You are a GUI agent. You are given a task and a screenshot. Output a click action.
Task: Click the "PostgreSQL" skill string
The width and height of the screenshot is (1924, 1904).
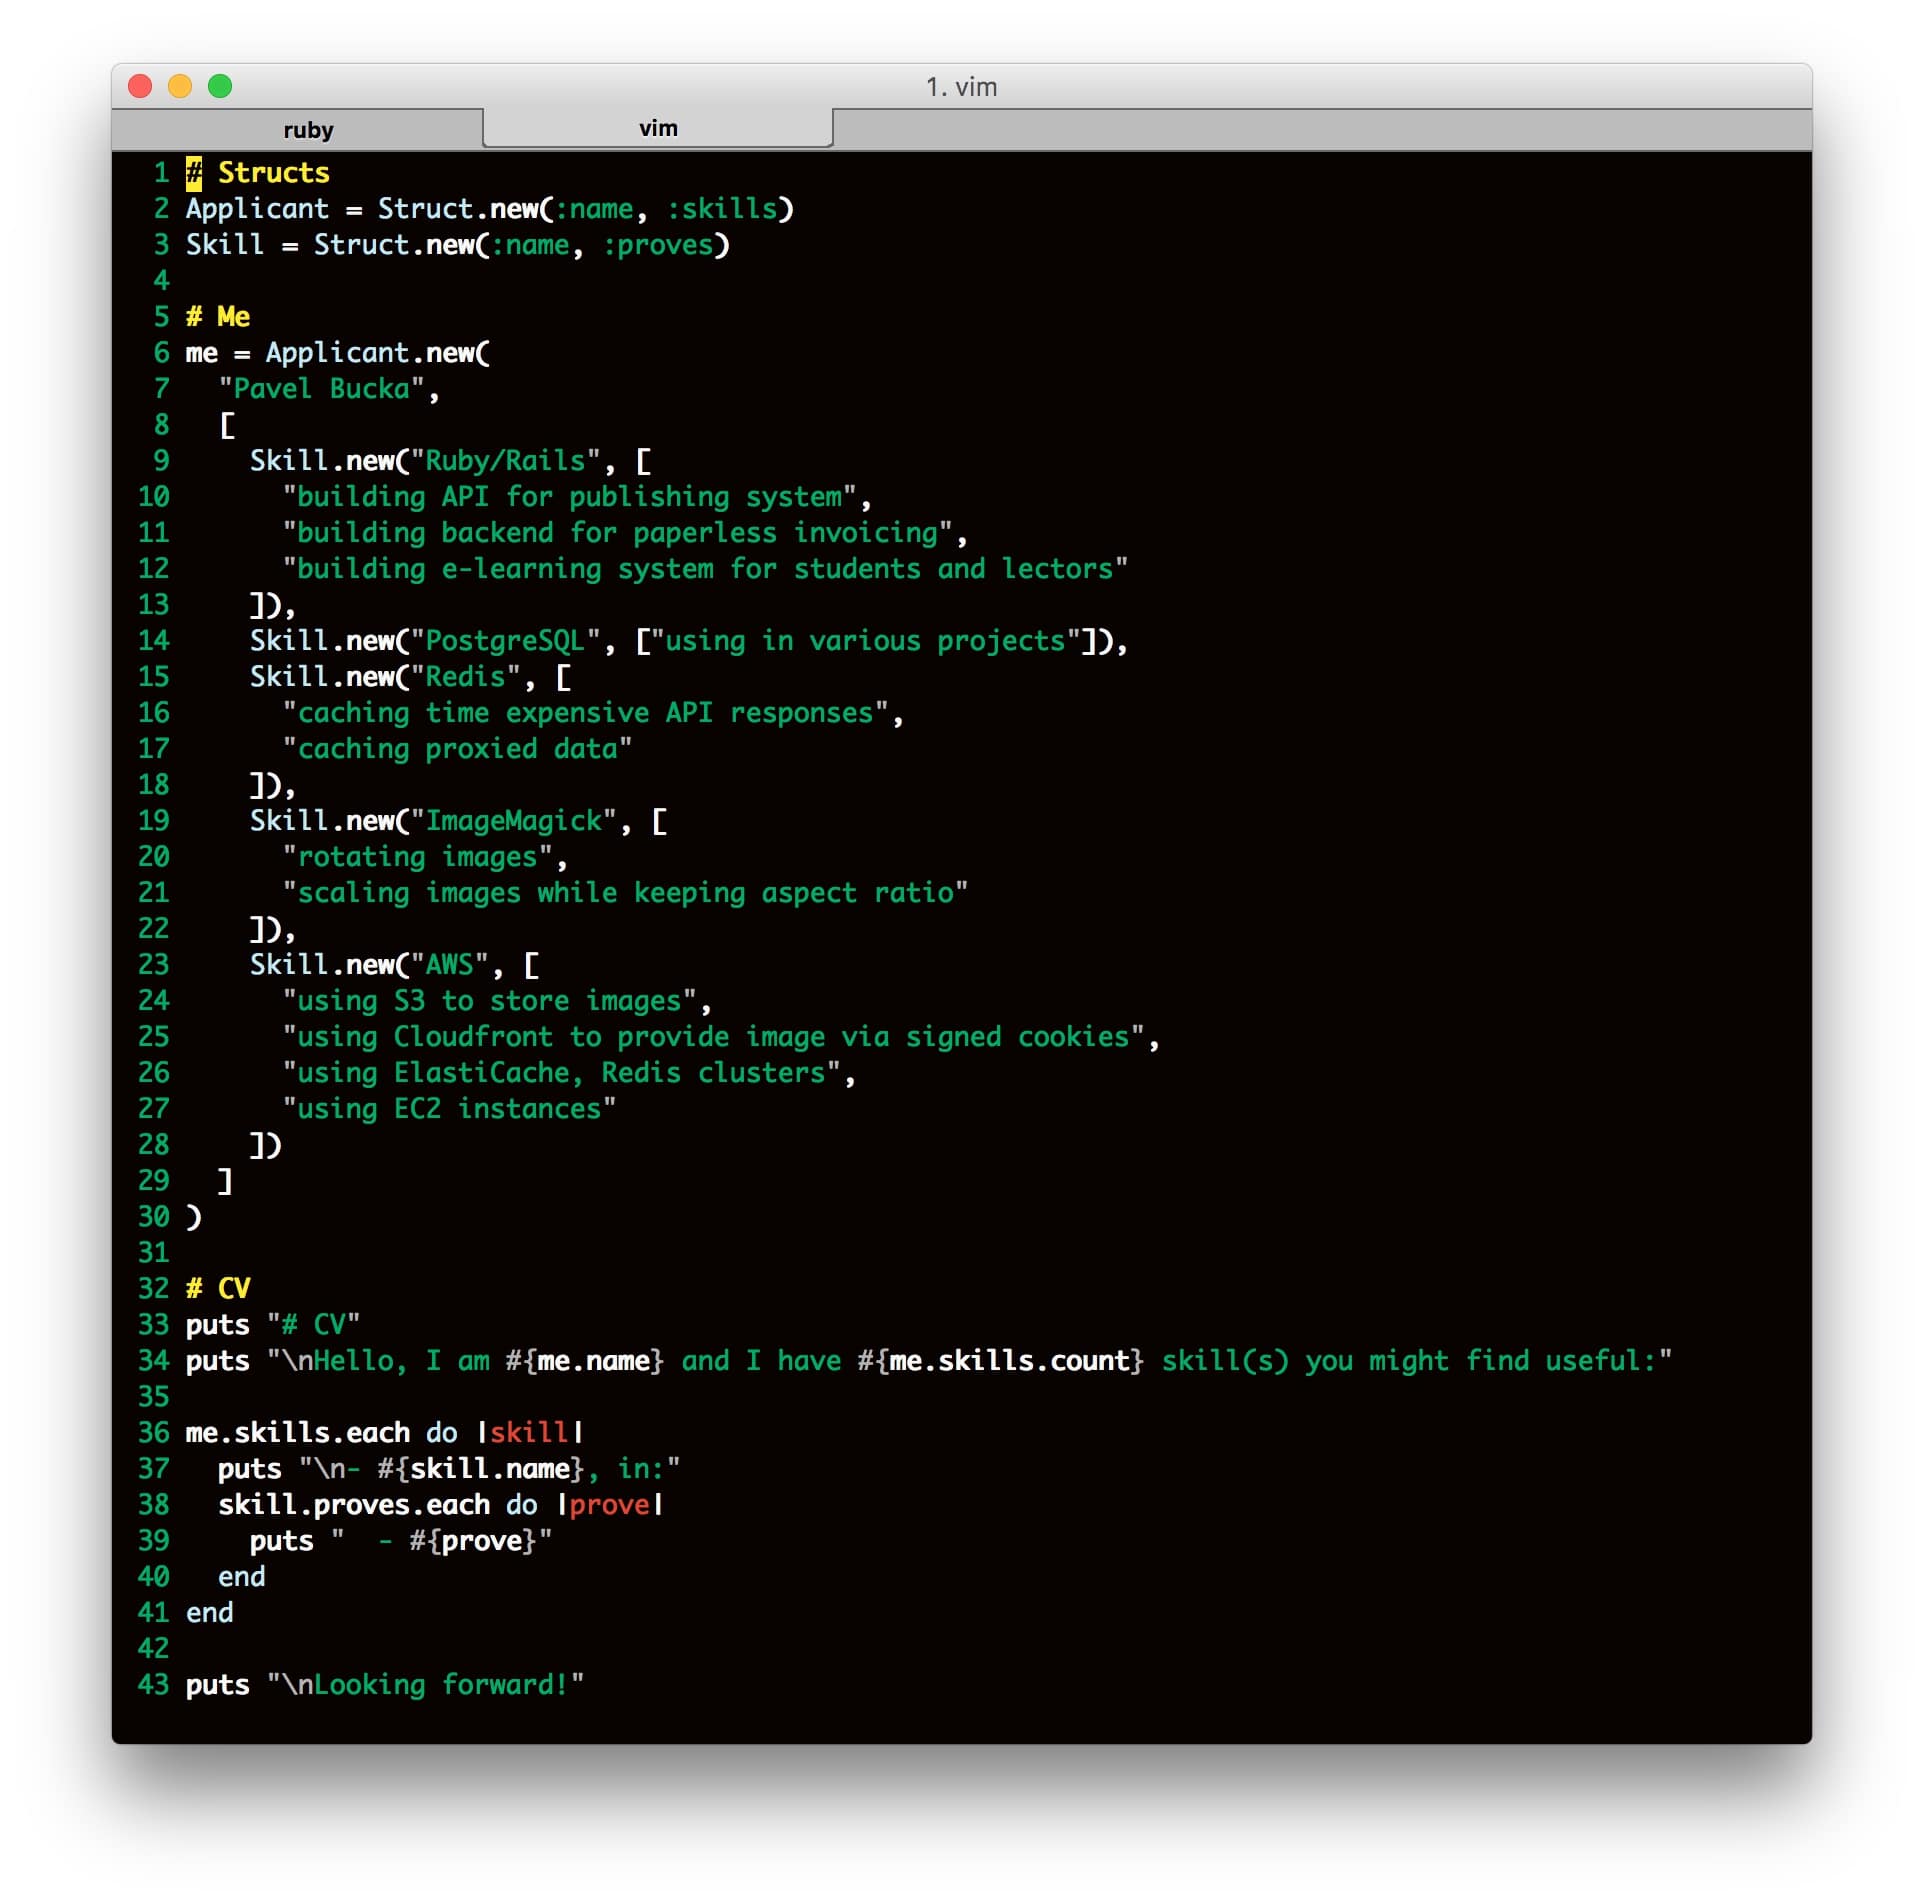[506, 640]
